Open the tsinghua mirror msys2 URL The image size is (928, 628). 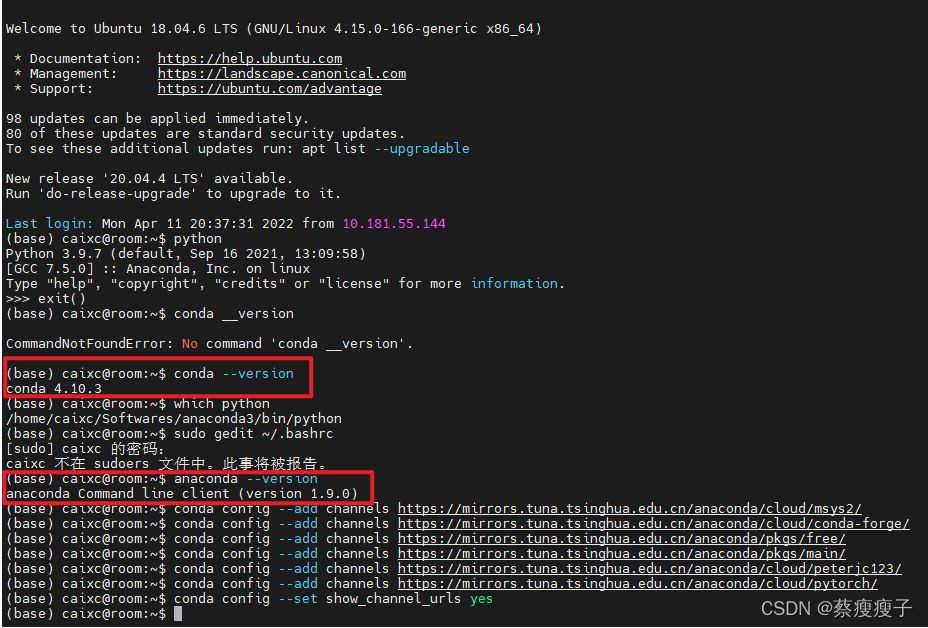(x=630, y=508)
